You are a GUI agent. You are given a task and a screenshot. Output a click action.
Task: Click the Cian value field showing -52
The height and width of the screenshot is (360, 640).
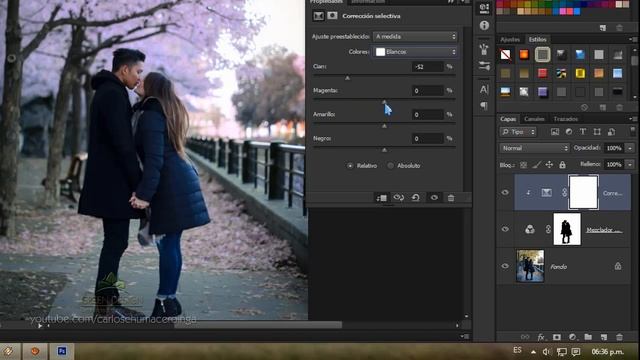427,67
